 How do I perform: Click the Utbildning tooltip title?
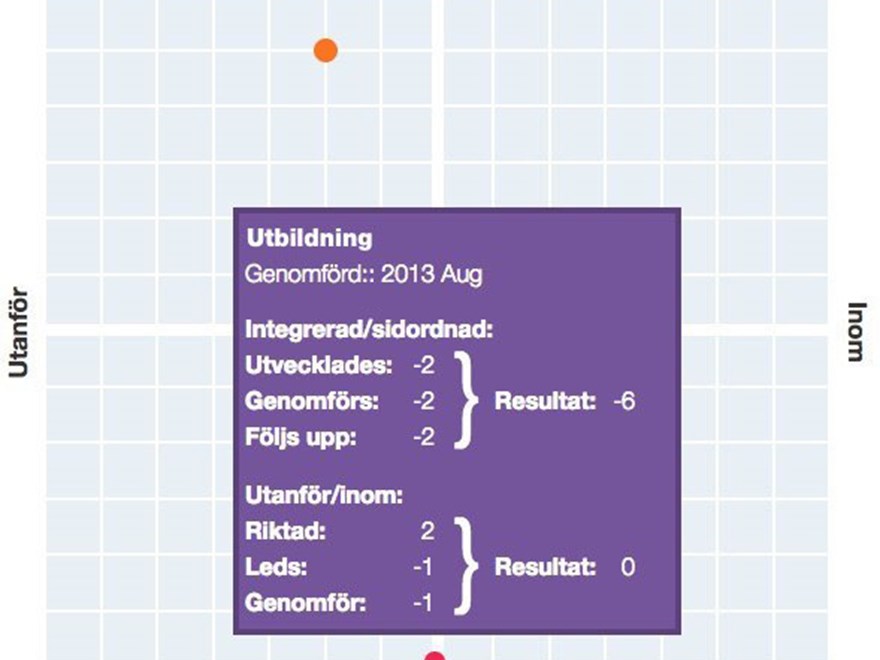pyautogui.click(x=309, y=238)
